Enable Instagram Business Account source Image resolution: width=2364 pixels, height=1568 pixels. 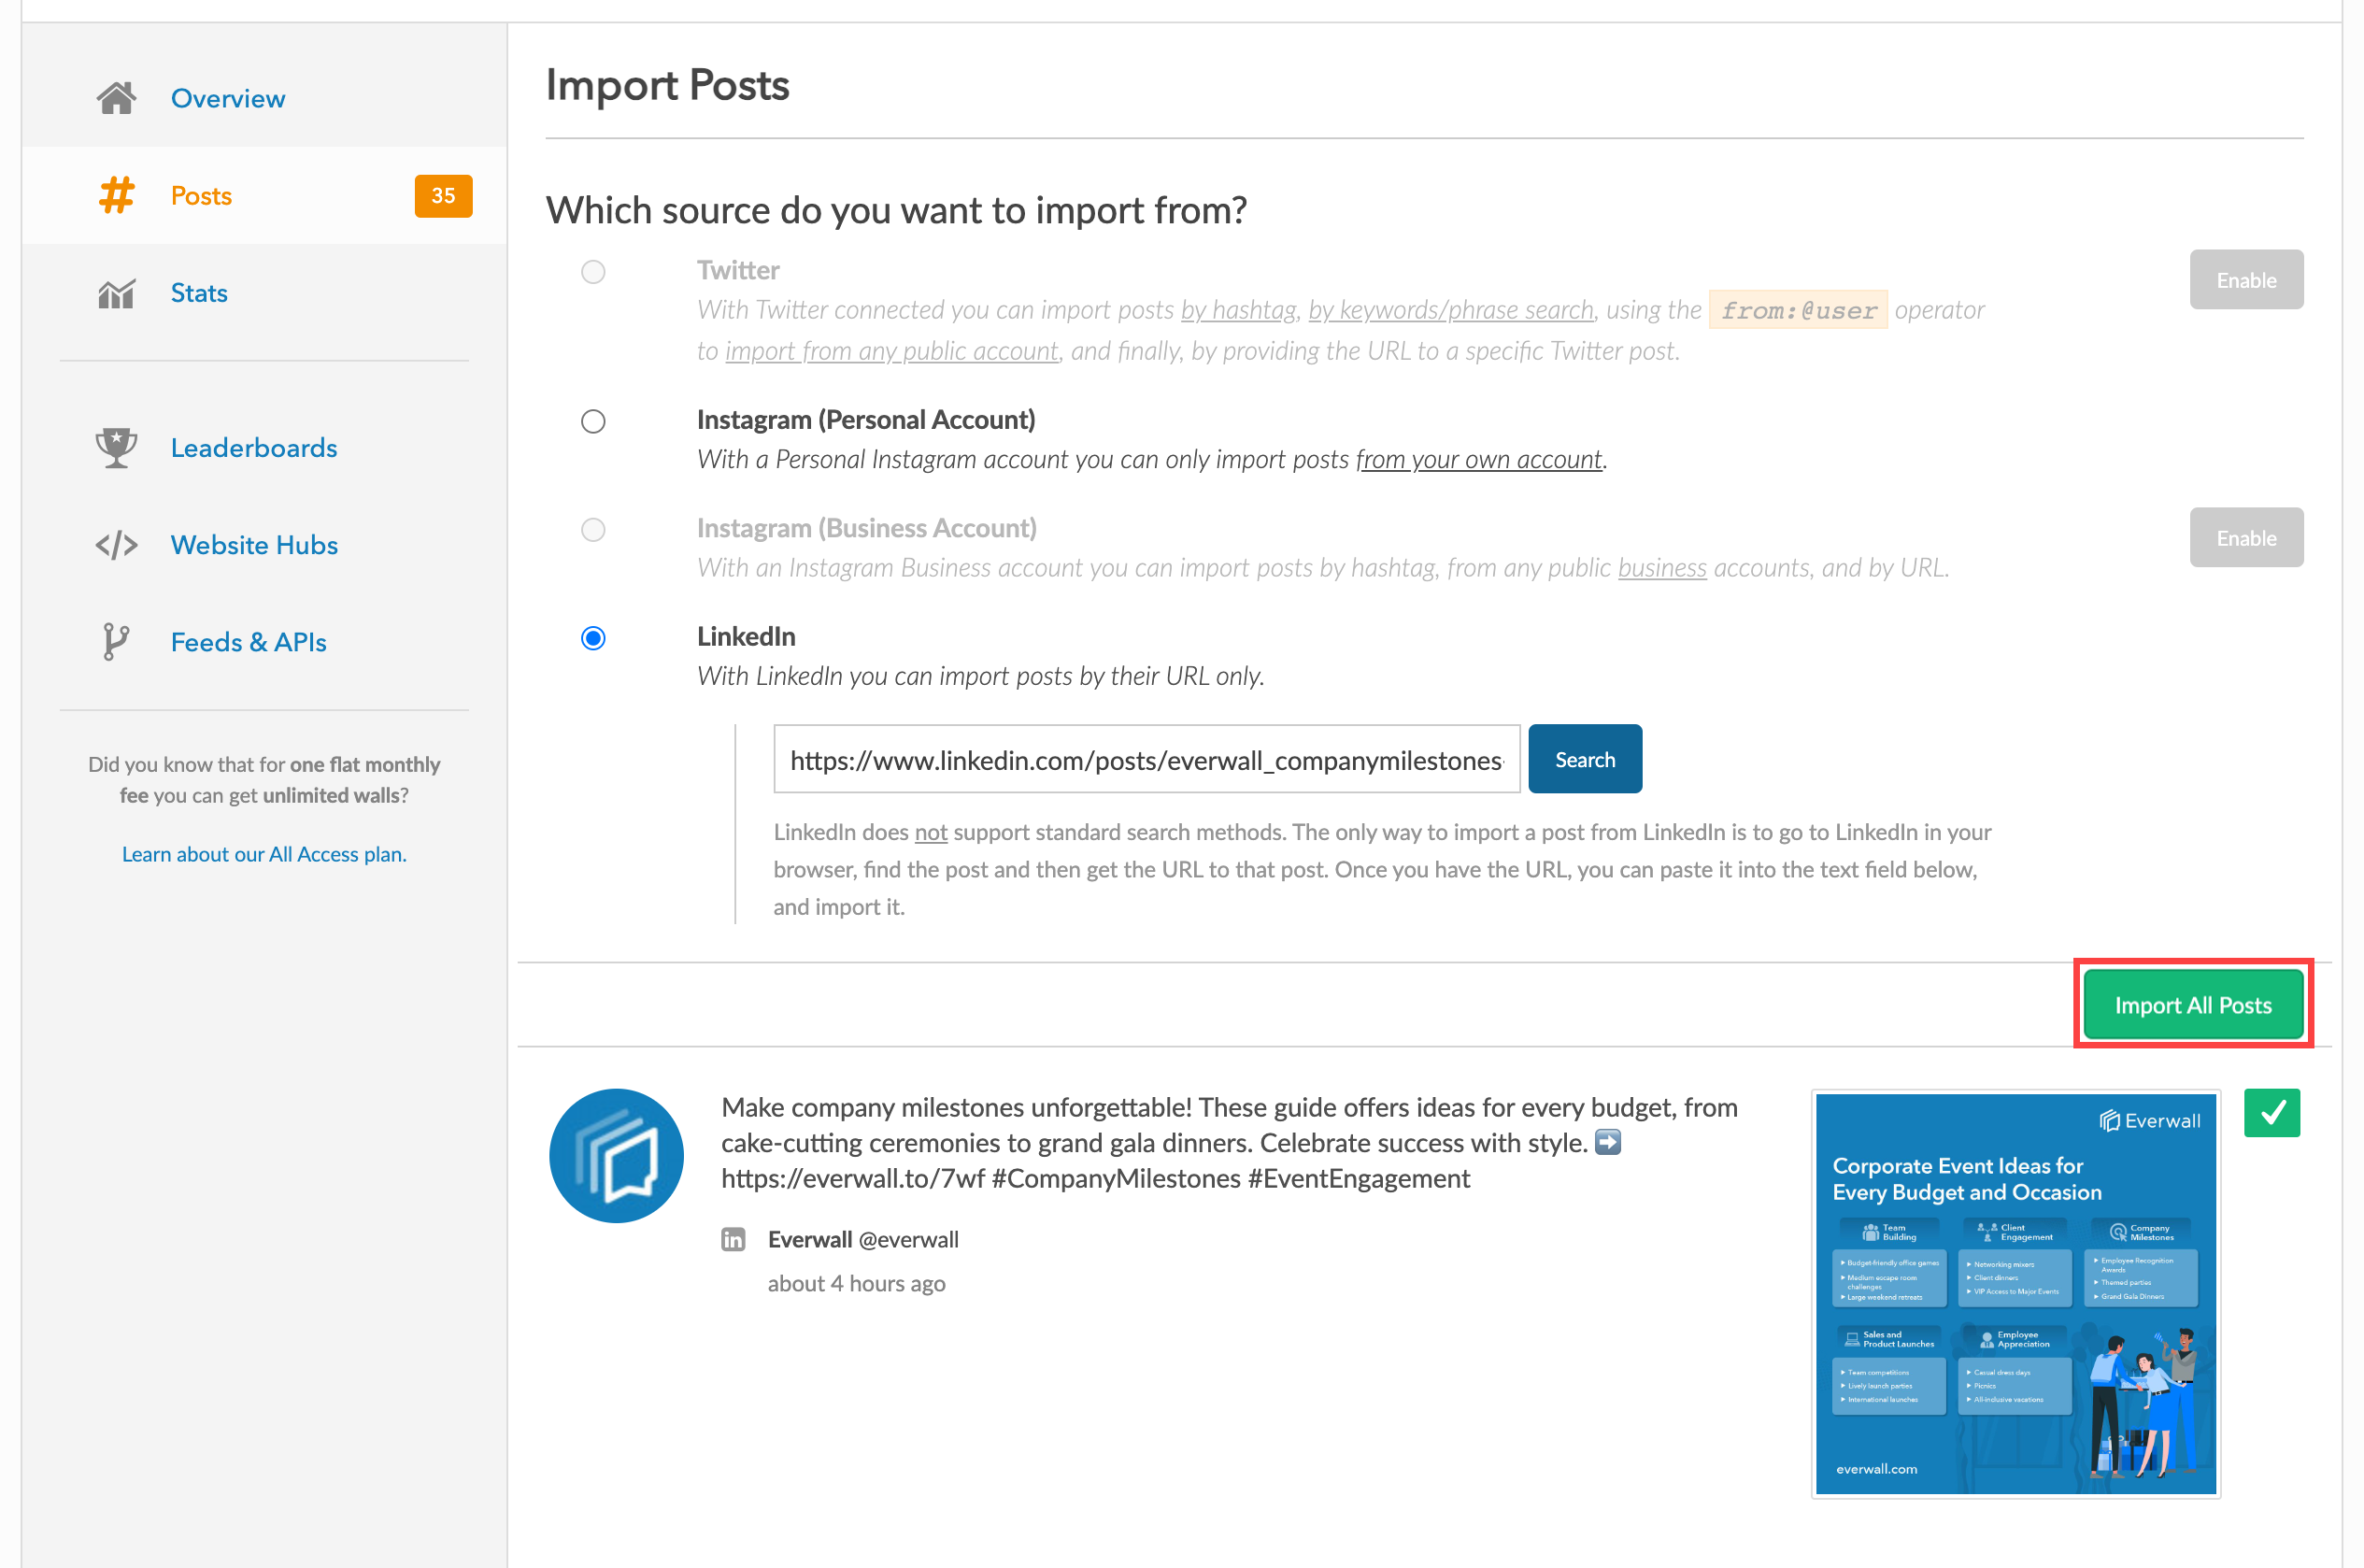coord(2248,537)
